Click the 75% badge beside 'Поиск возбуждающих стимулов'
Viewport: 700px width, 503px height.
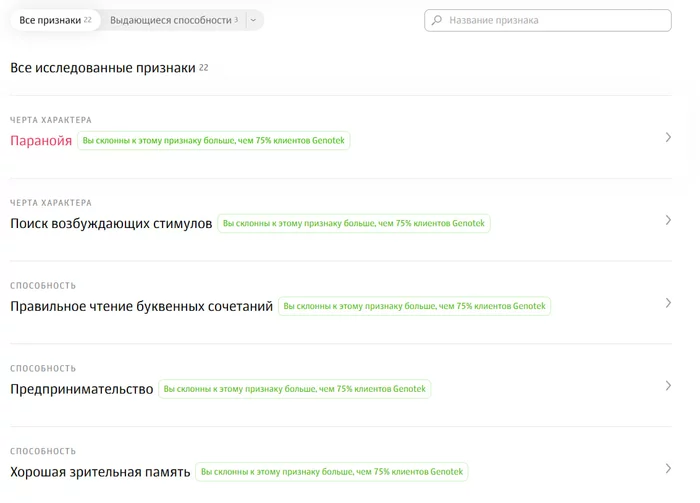(354, 224)
